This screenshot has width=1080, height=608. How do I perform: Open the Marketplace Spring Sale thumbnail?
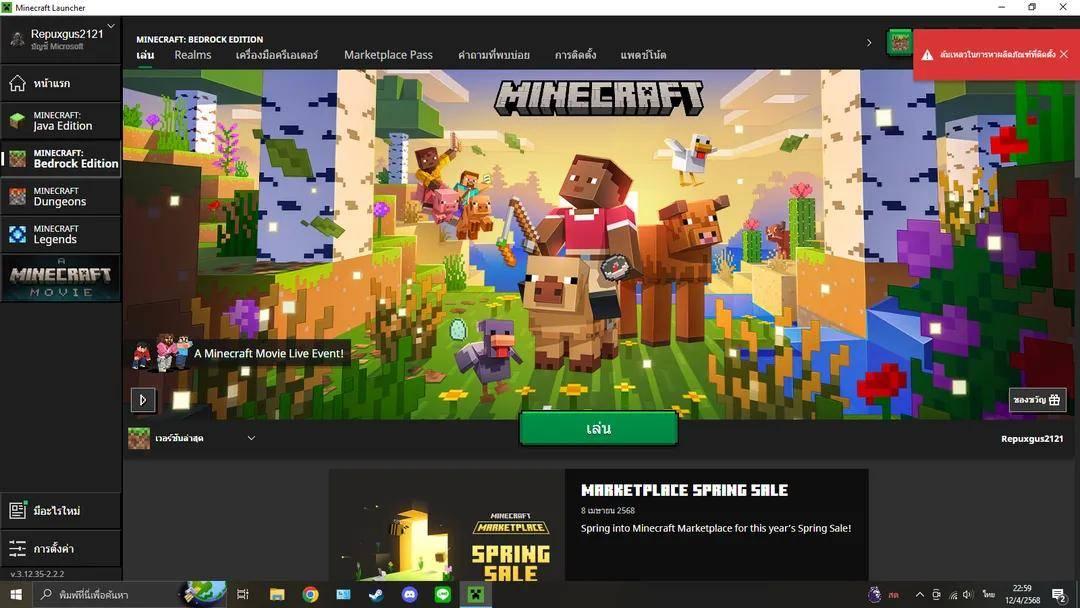(x=447, y=525)
